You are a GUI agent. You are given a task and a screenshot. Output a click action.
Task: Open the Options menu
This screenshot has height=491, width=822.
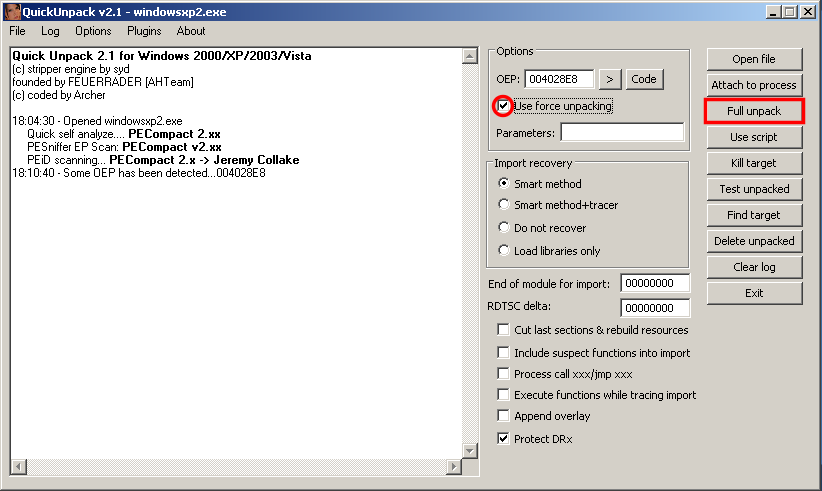pyautogui.click(x=93, y=31)
